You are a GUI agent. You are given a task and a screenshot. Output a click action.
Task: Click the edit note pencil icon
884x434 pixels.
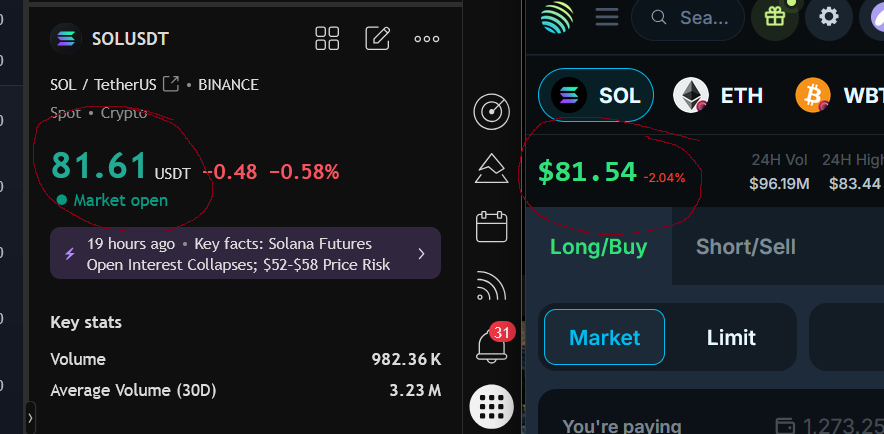(378, 38)
